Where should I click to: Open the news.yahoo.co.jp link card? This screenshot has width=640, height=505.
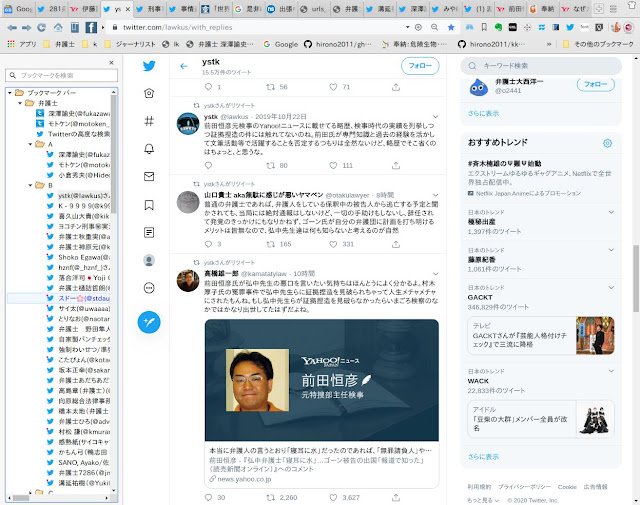coord(322,465)
